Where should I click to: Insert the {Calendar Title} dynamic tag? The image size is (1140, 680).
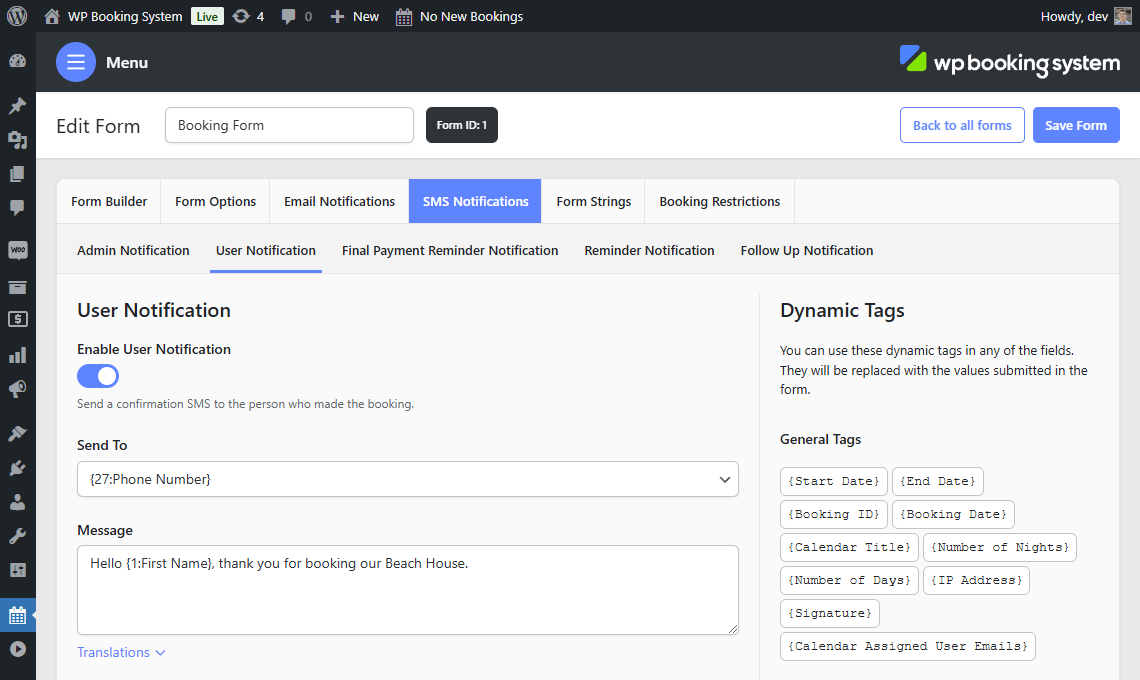tap(849, 547)
